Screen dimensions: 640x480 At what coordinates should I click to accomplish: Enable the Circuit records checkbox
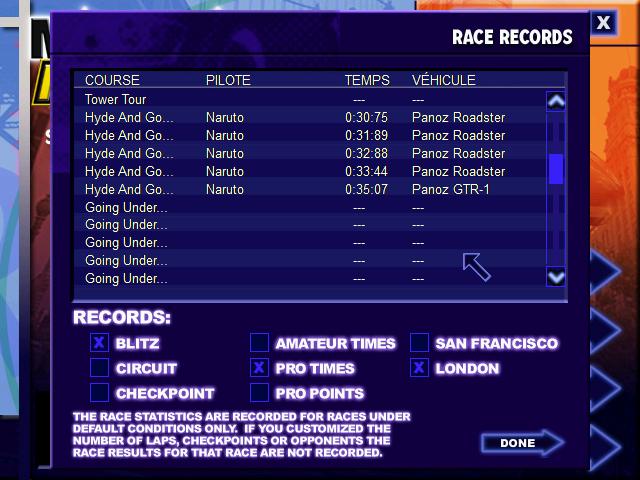pos(99,368)
